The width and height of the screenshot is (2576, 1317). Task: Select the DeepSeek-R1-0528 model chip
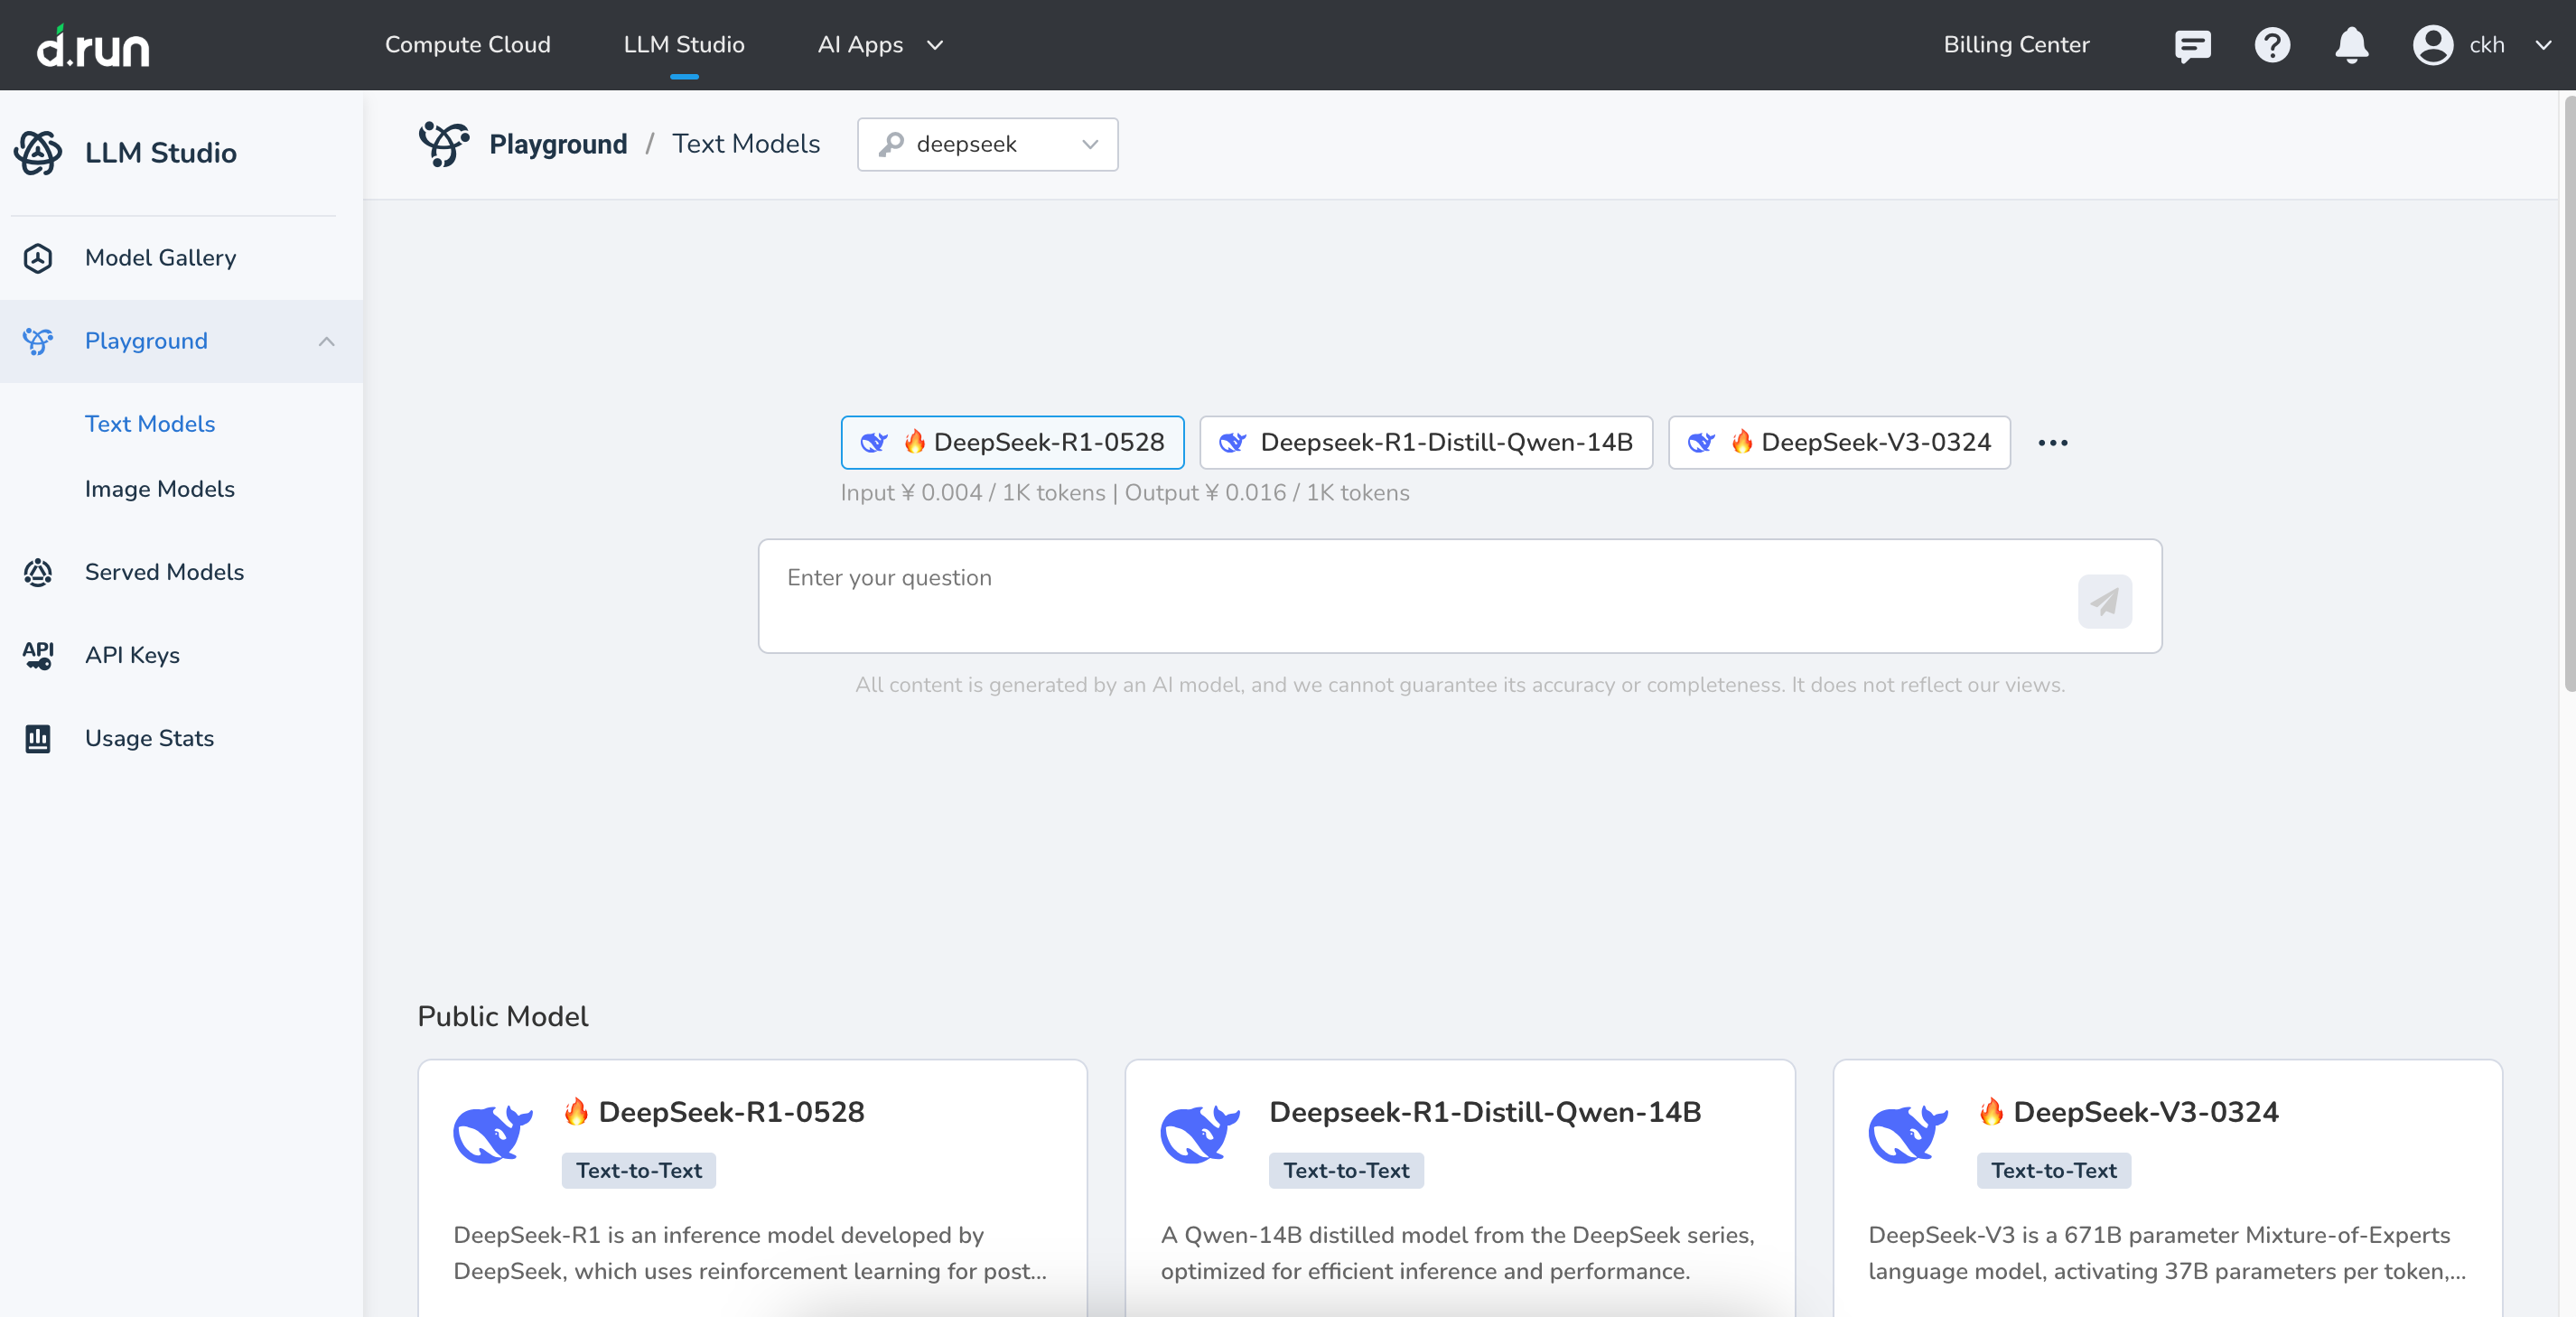1012,442
